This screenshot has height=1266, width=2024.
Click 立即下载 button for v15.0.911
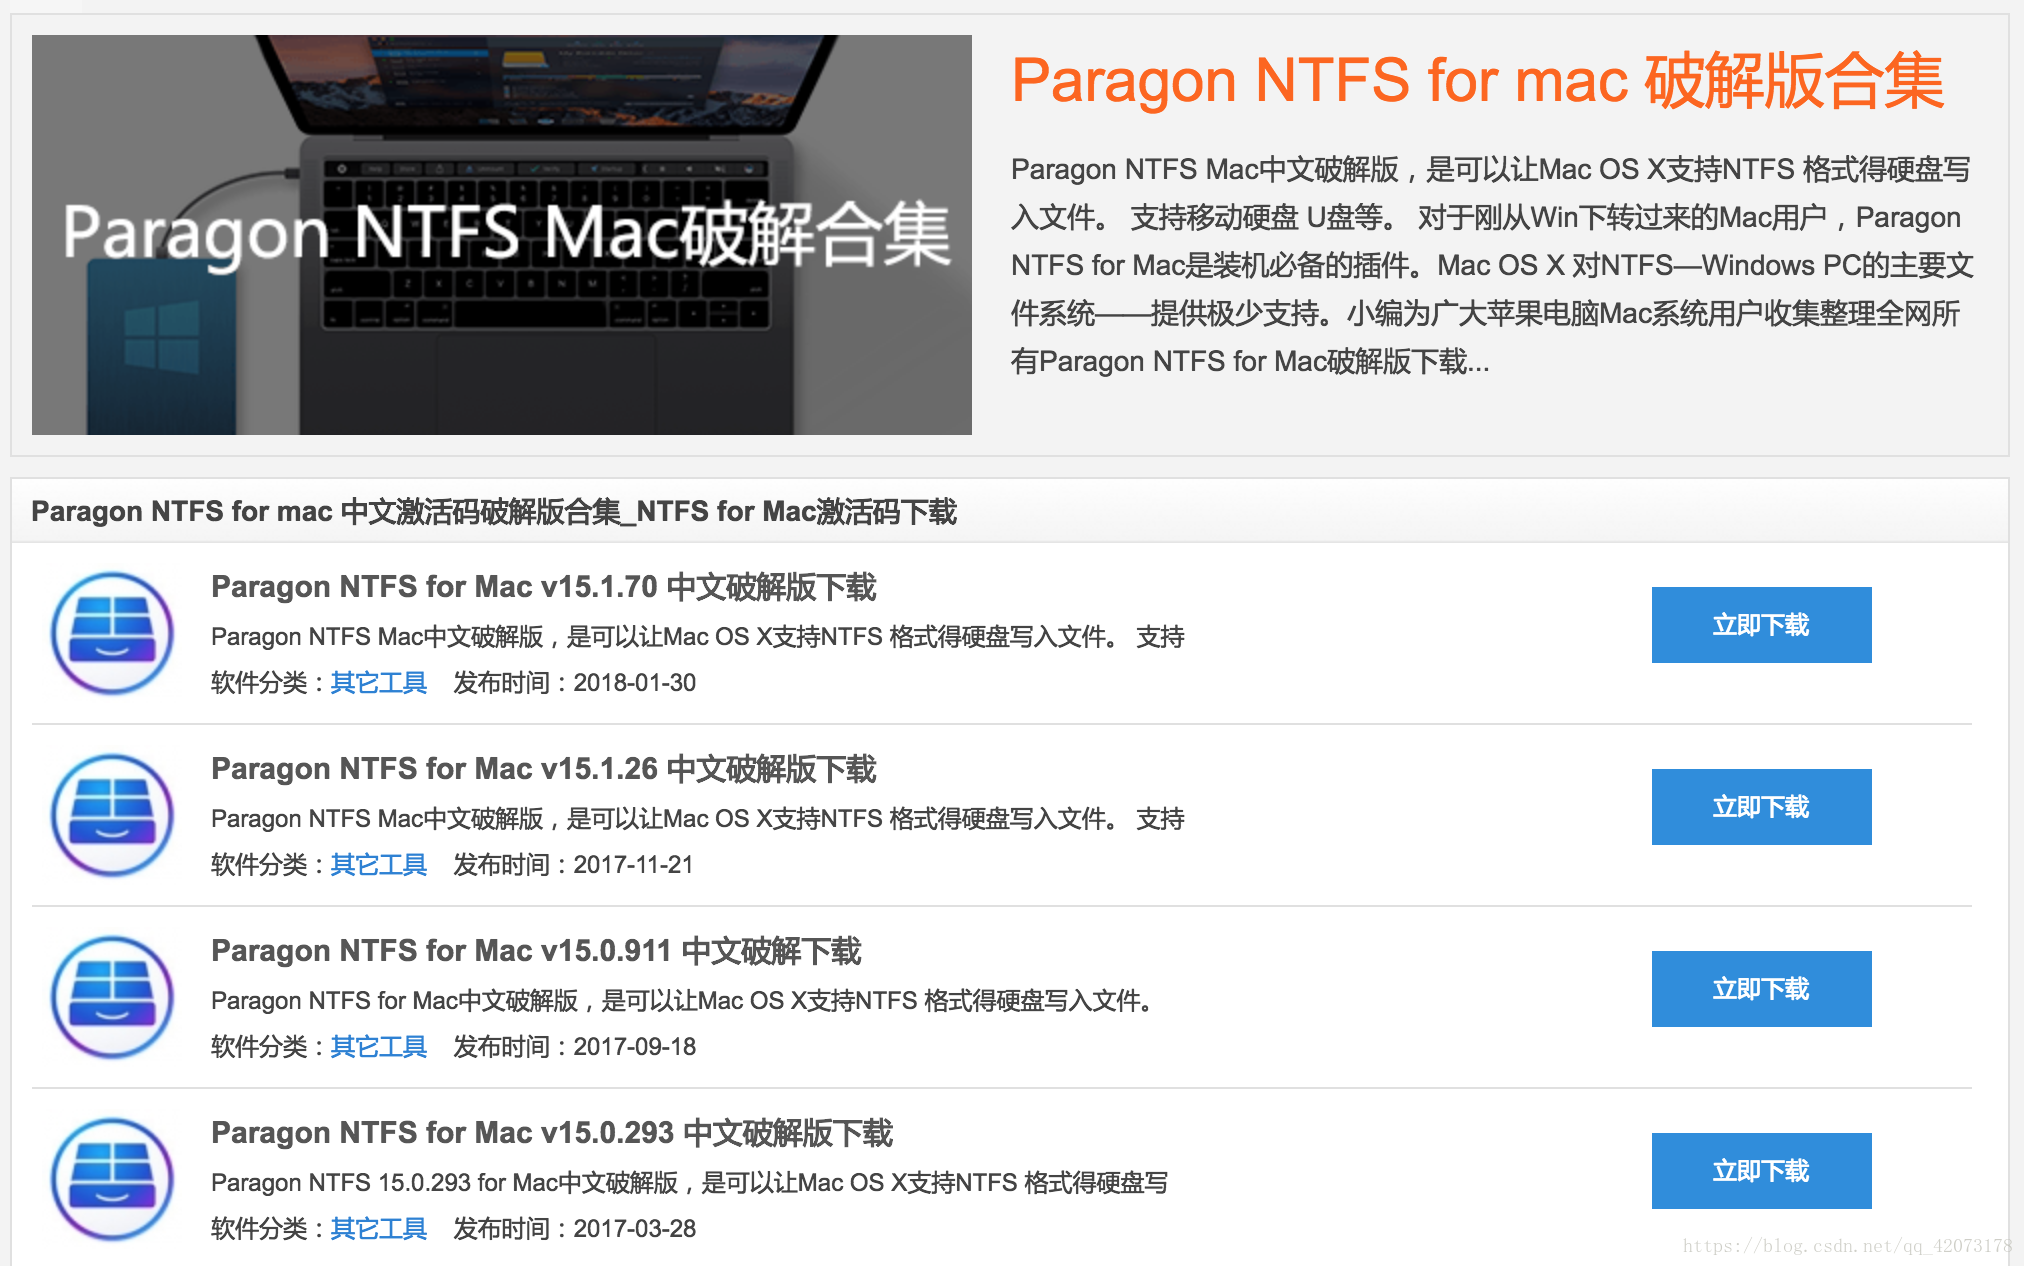1761,989
